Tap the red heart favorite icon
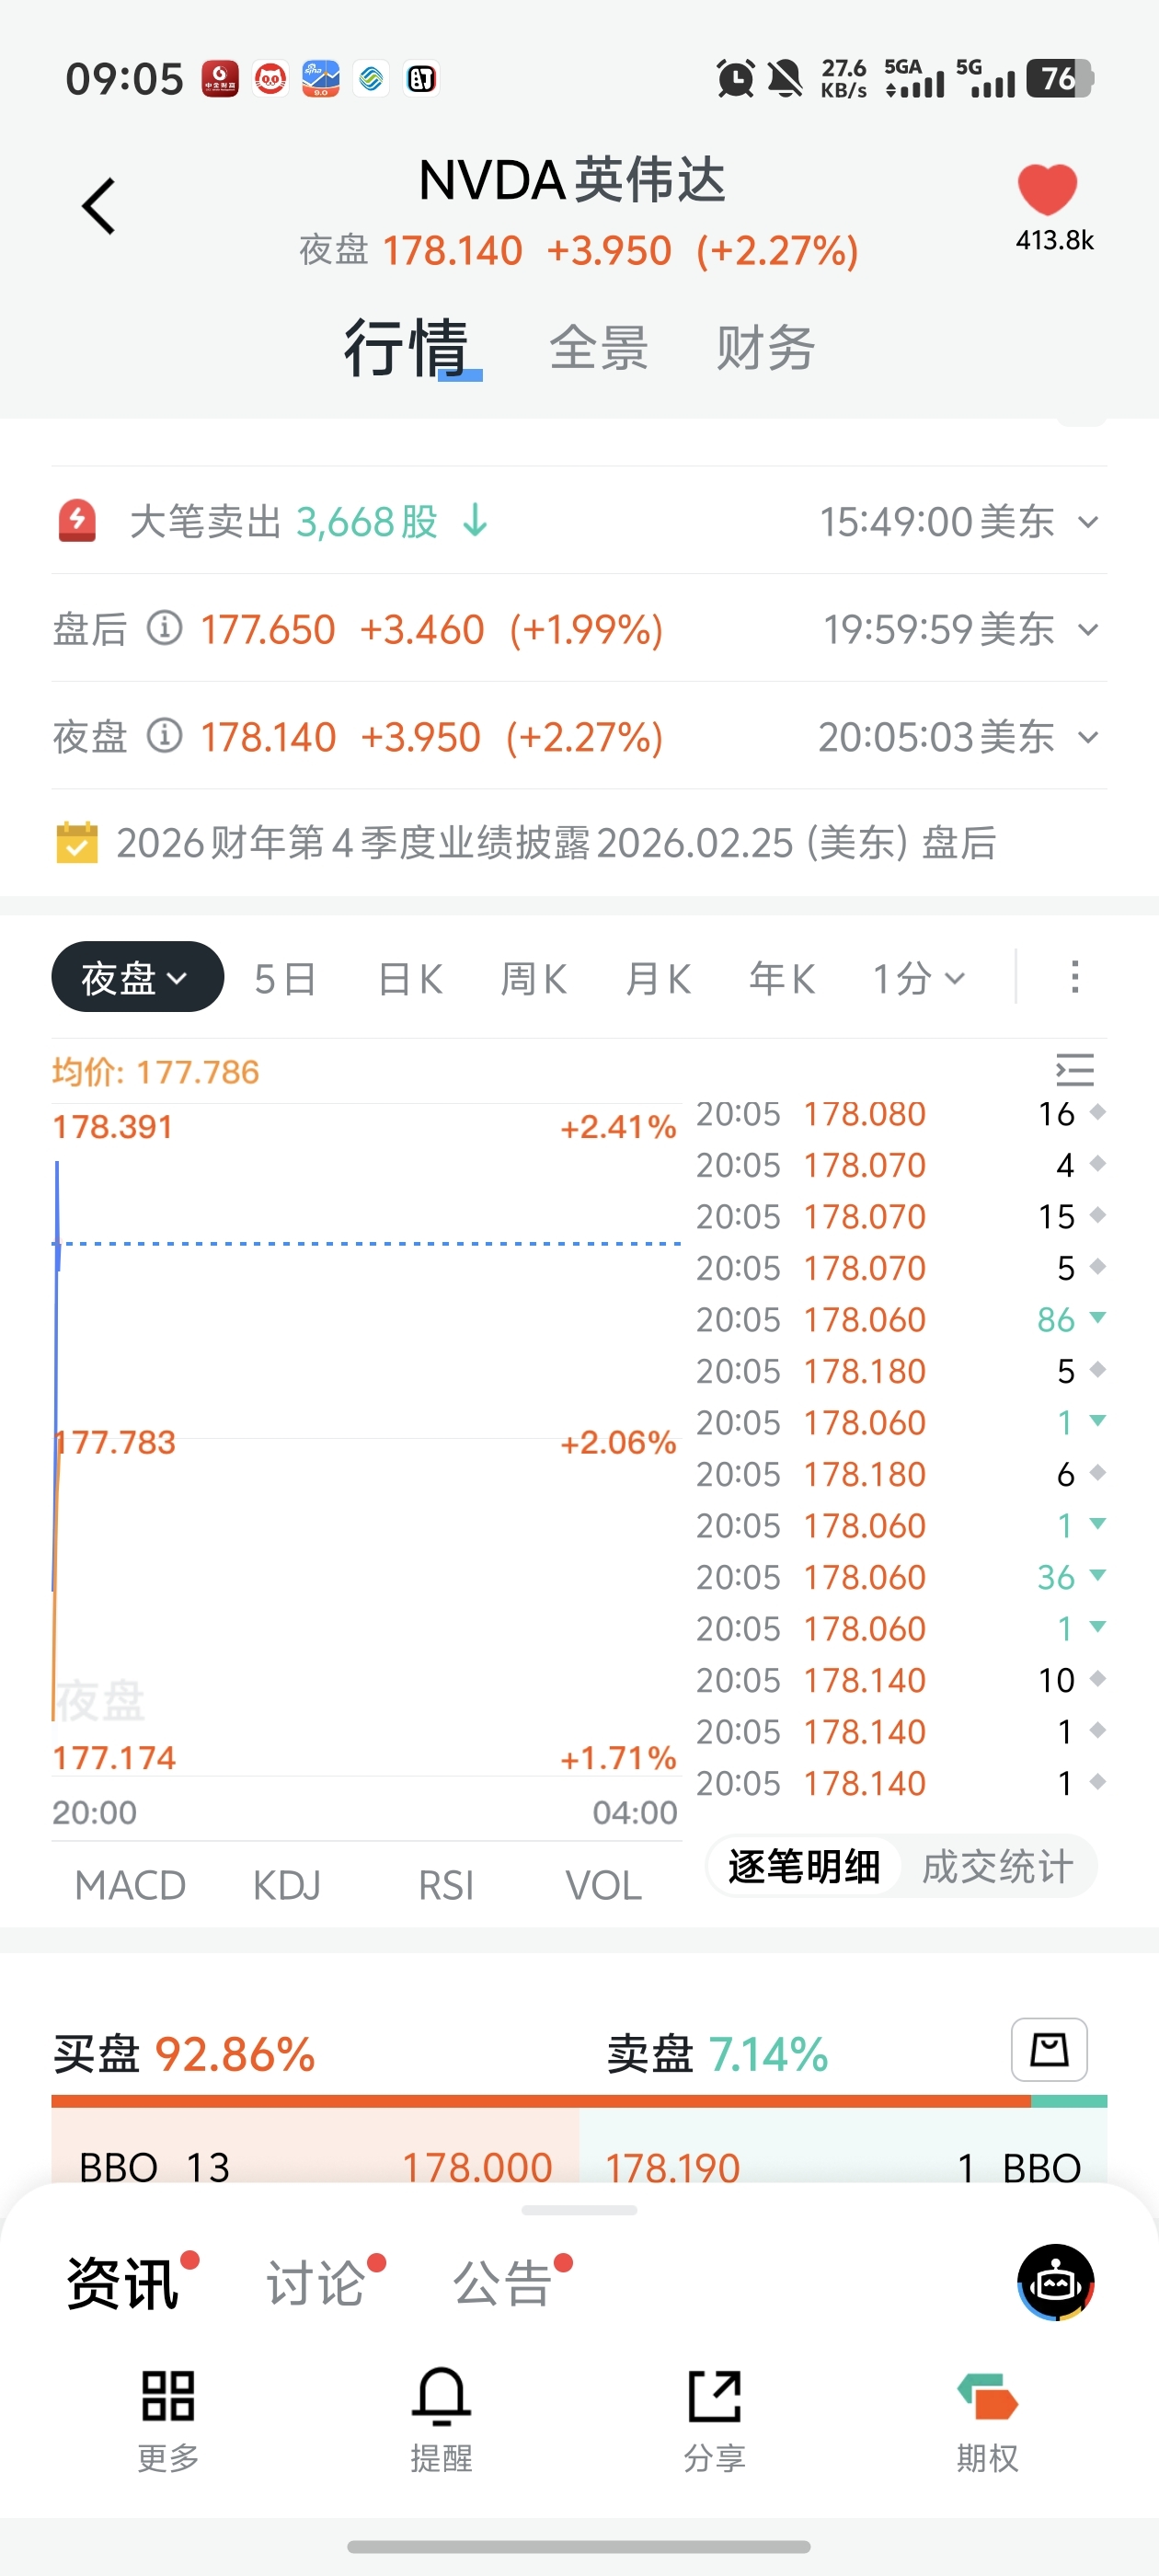This screenshot has width=1159, height=2576. [1047, 189]
